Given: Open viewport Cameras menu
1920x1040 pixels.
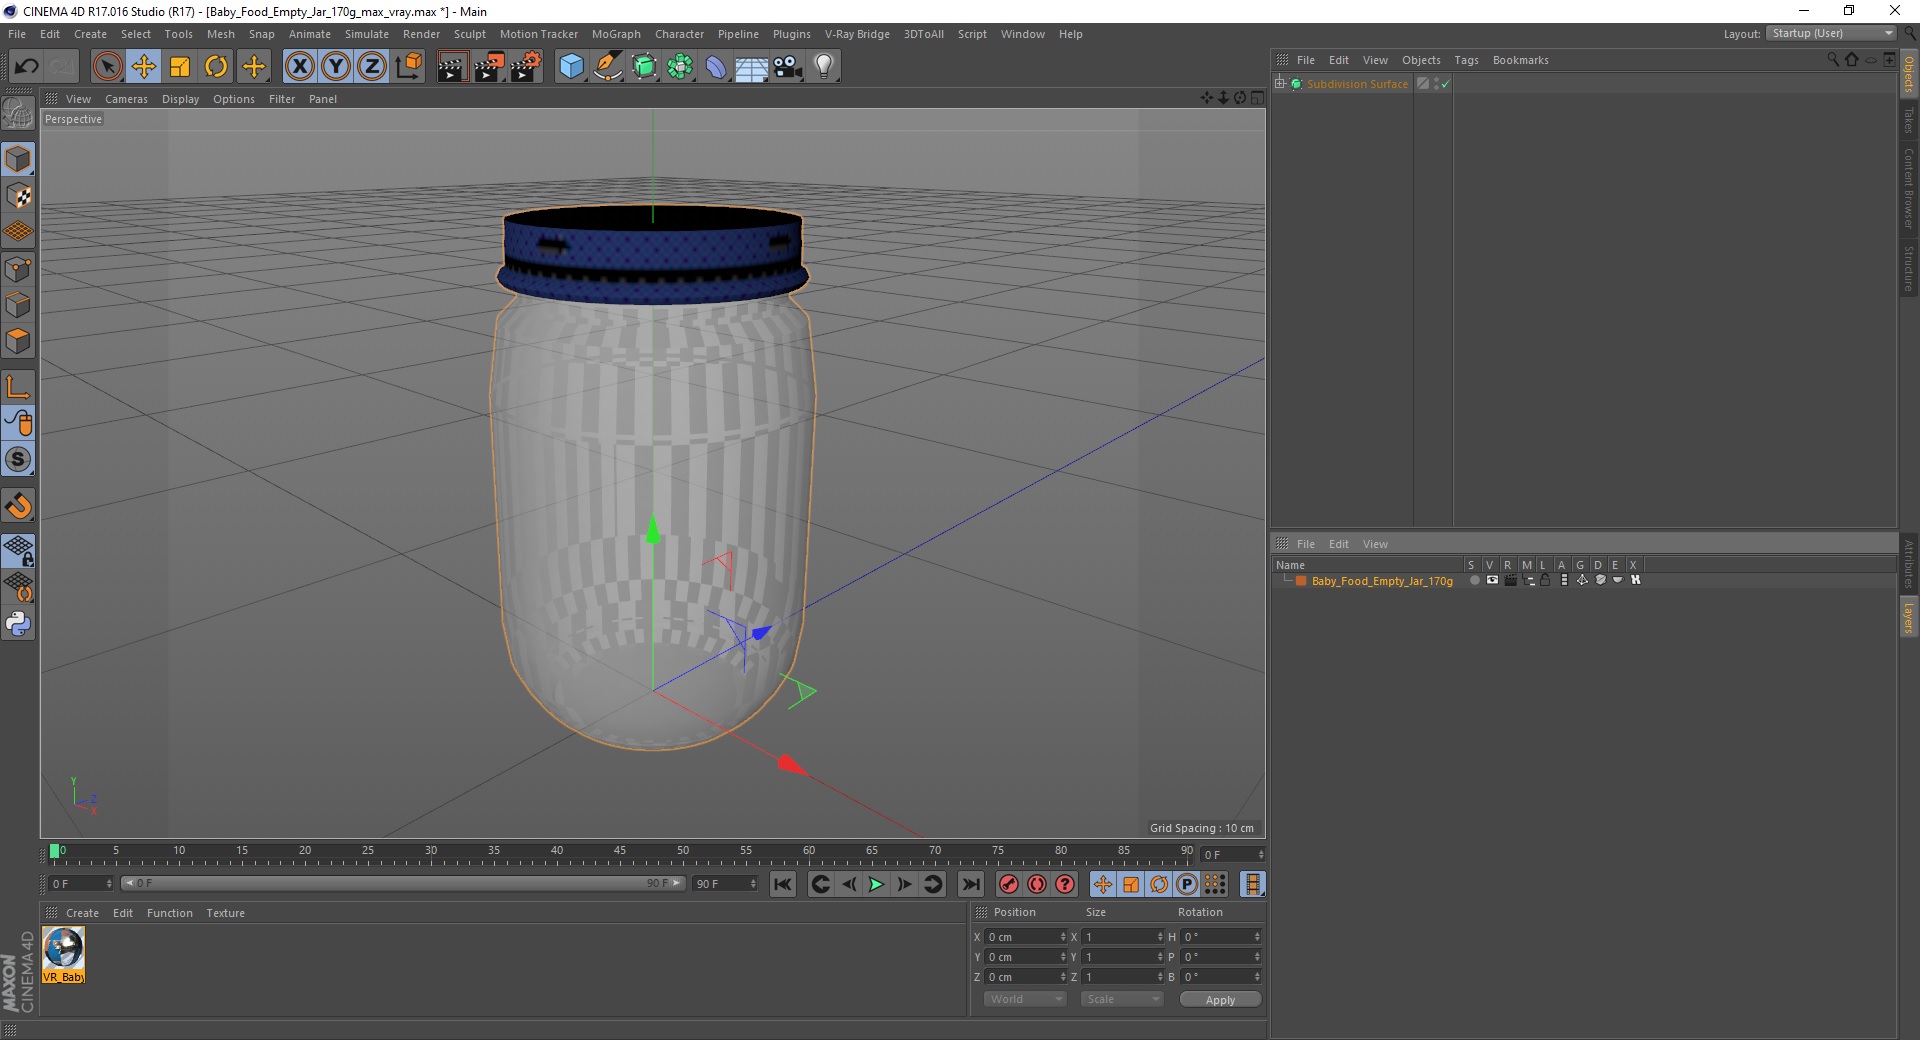Looking at the screenshot, I should [126, 99].
